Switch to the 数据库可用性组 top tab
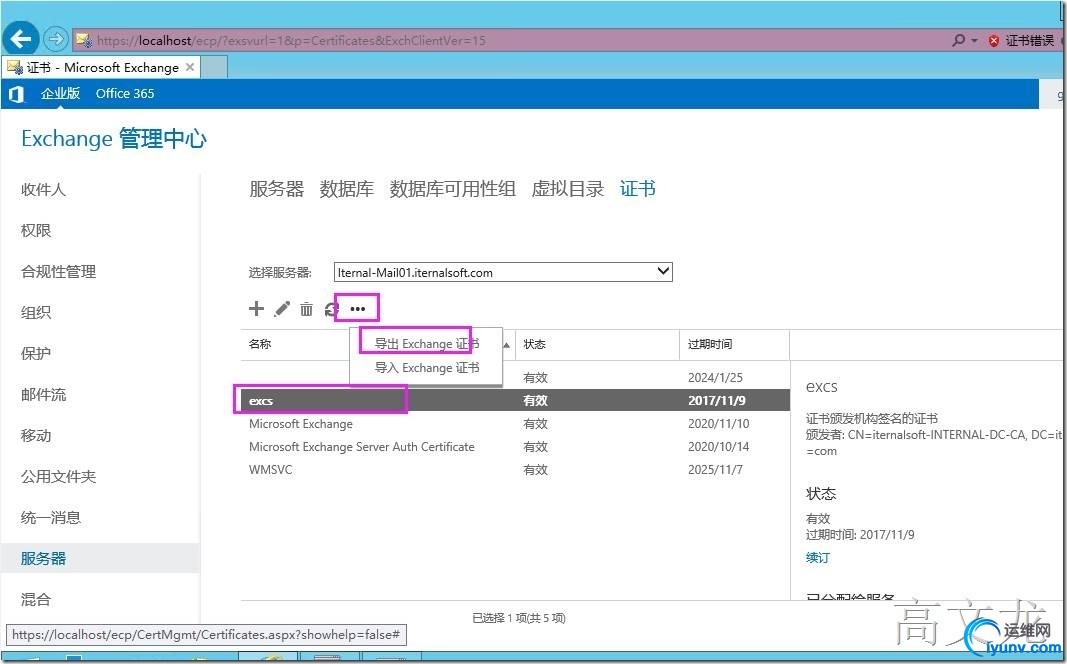 click(453, 188)
